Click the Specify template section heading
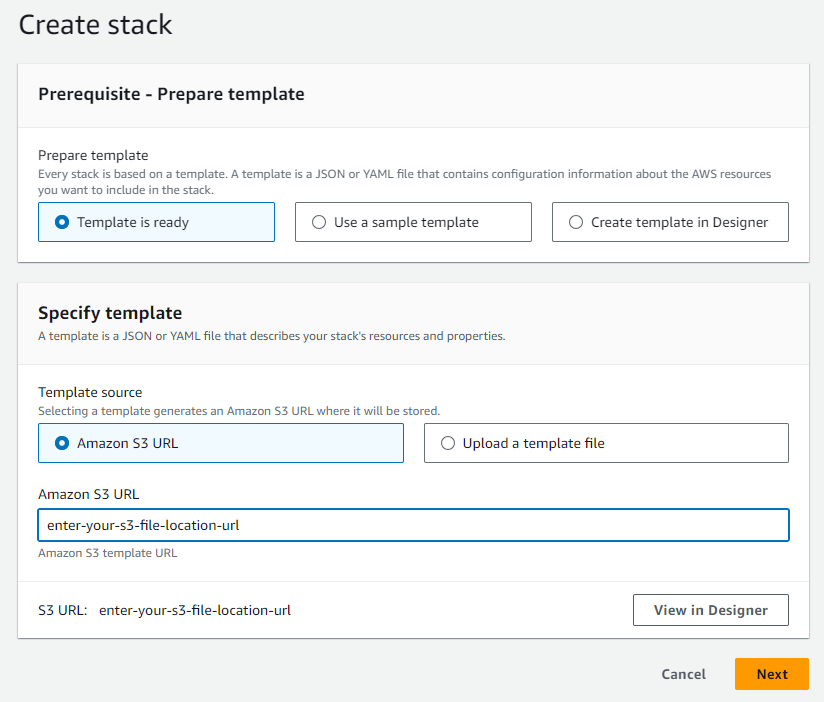The image size is (824, 702). point(110,313)
